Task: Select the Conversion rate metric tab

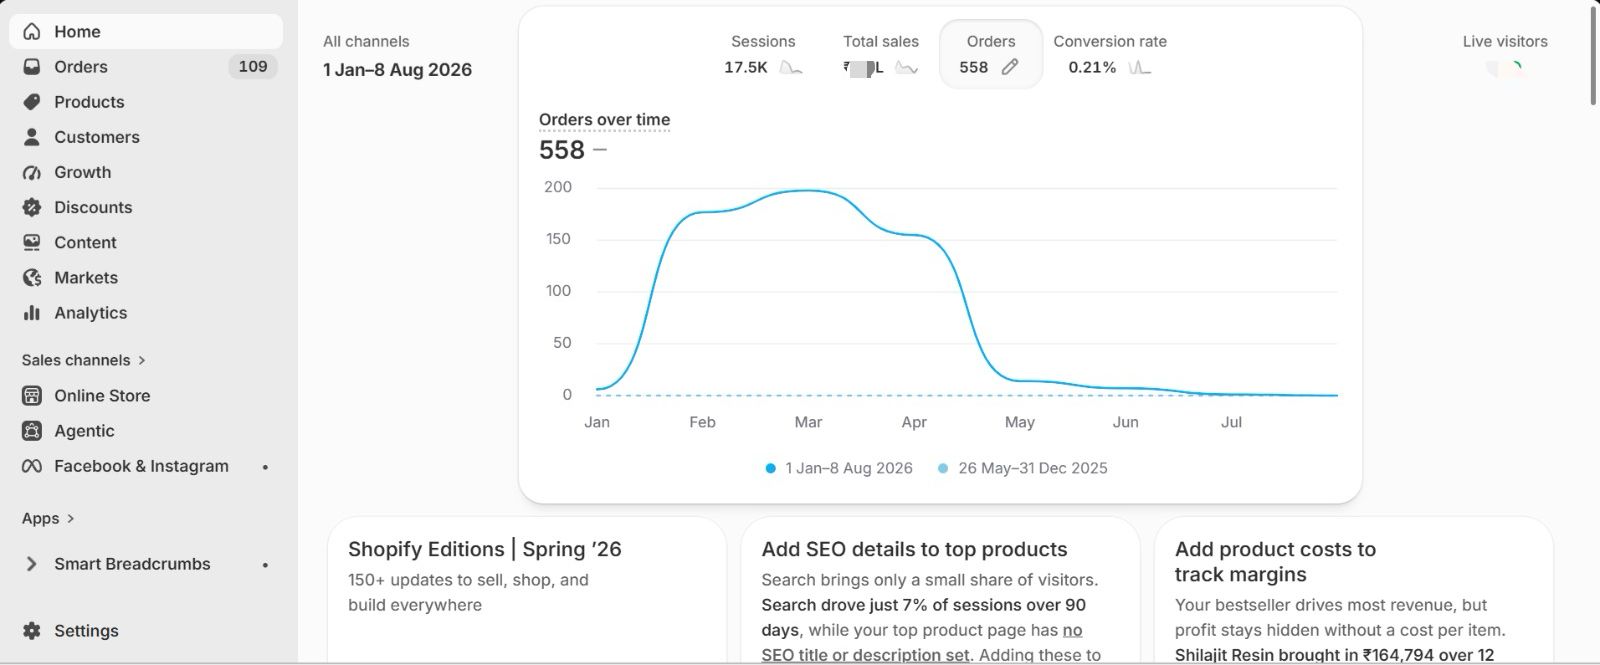Action: [x=1110, y=54]
